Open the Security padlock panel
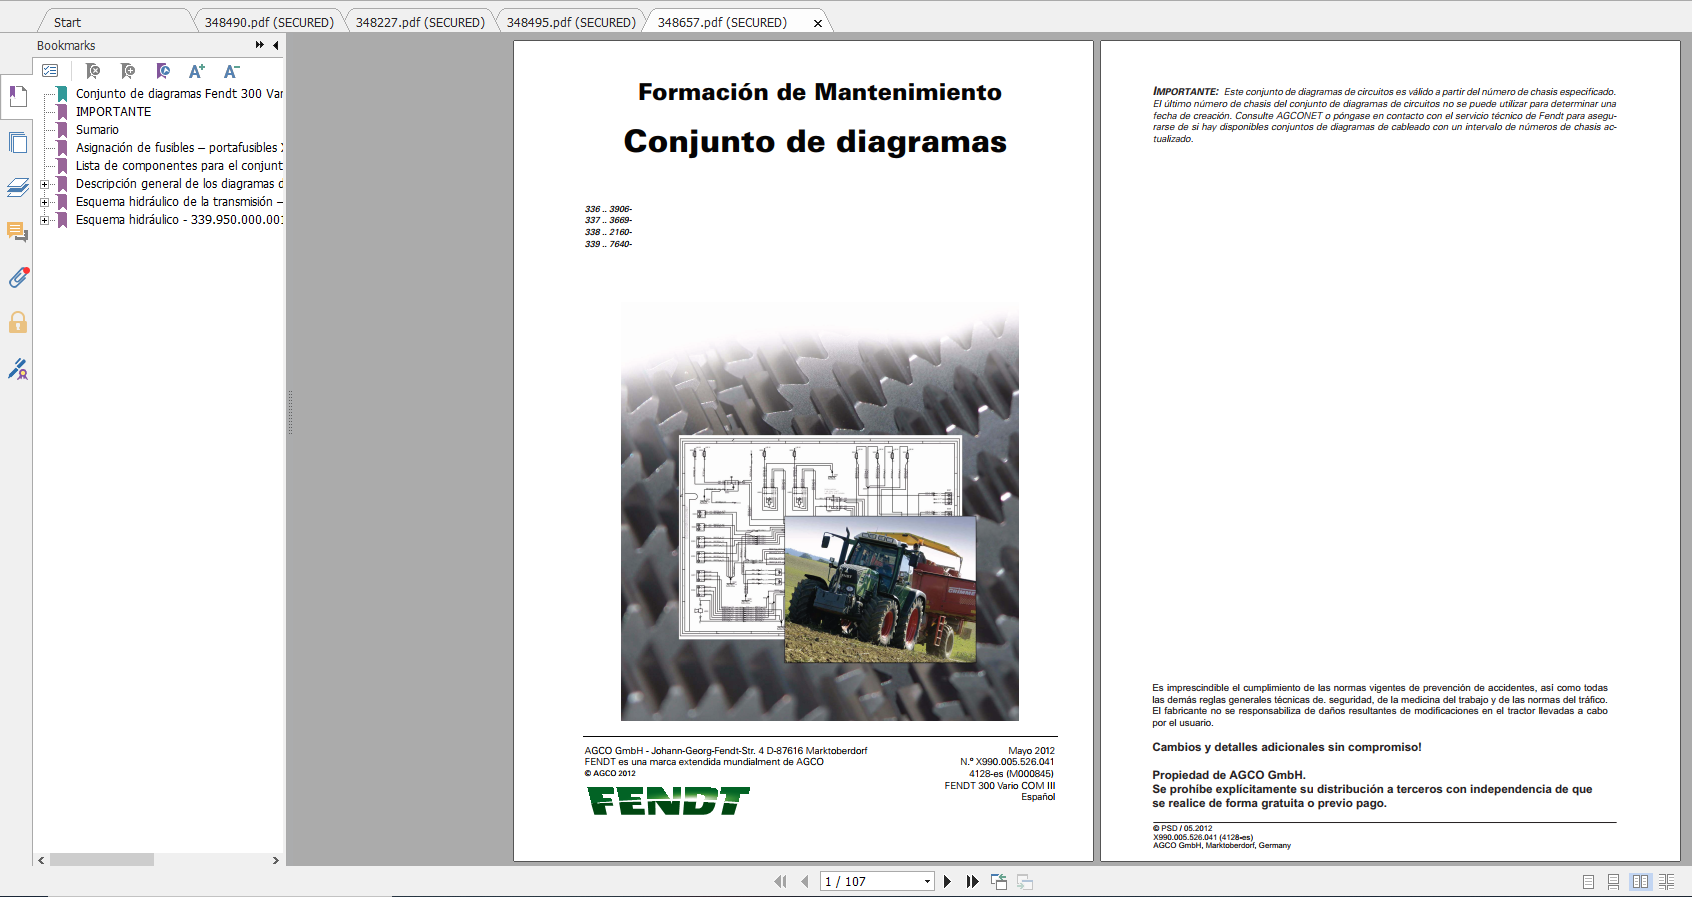 click(x=17, y=322)
